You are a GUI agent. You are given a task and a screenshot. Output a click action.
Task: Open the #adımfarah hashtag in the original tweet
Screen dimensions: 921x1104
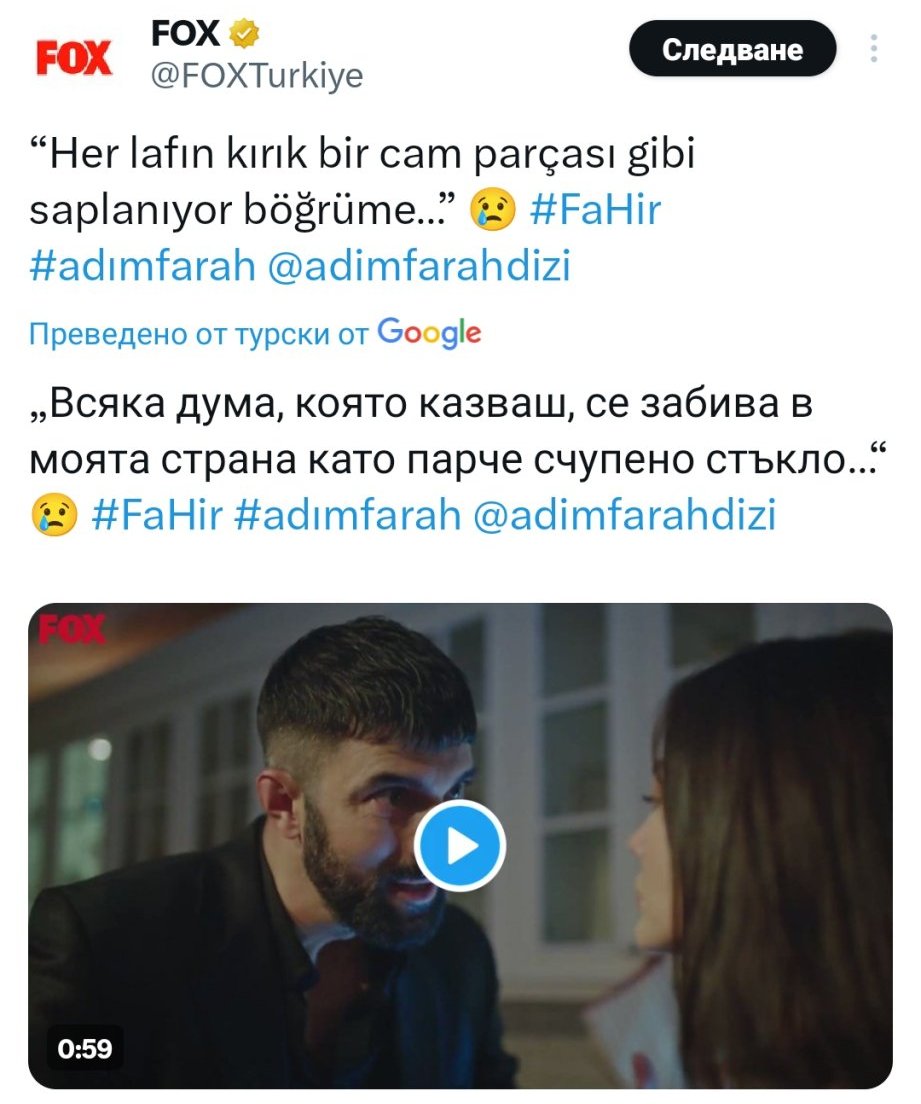click(142, 265)
